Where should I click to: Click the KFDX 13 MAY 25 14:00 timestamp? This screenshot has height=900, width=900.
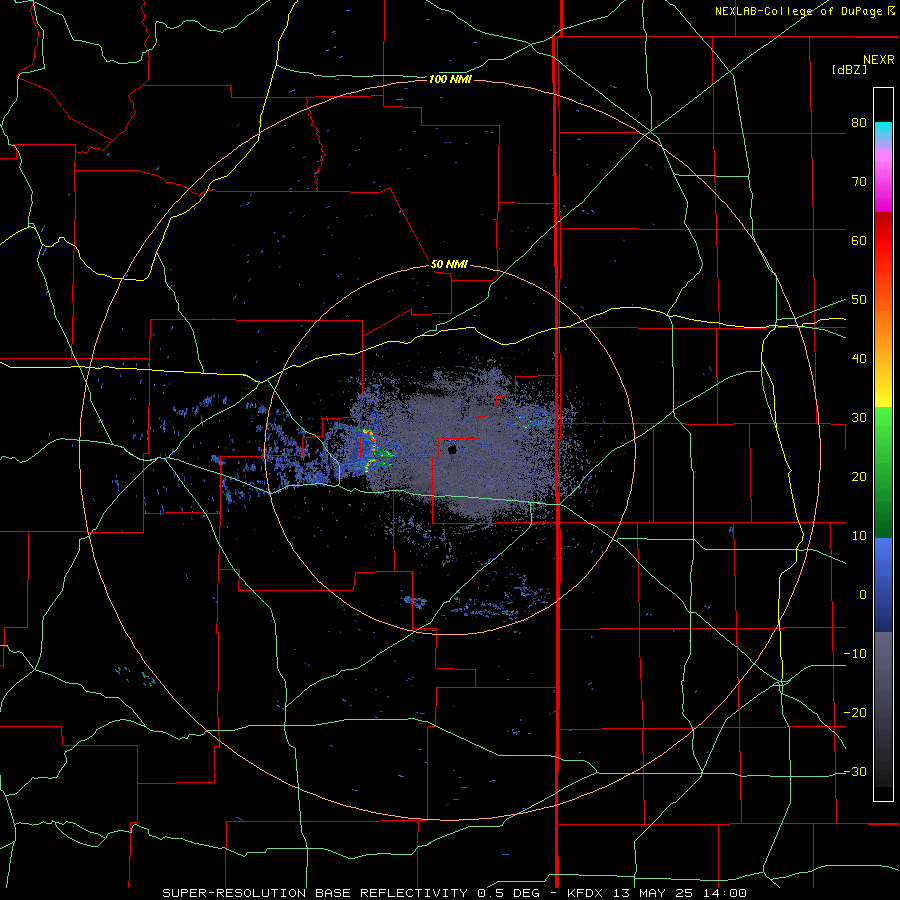coord(657,893)
